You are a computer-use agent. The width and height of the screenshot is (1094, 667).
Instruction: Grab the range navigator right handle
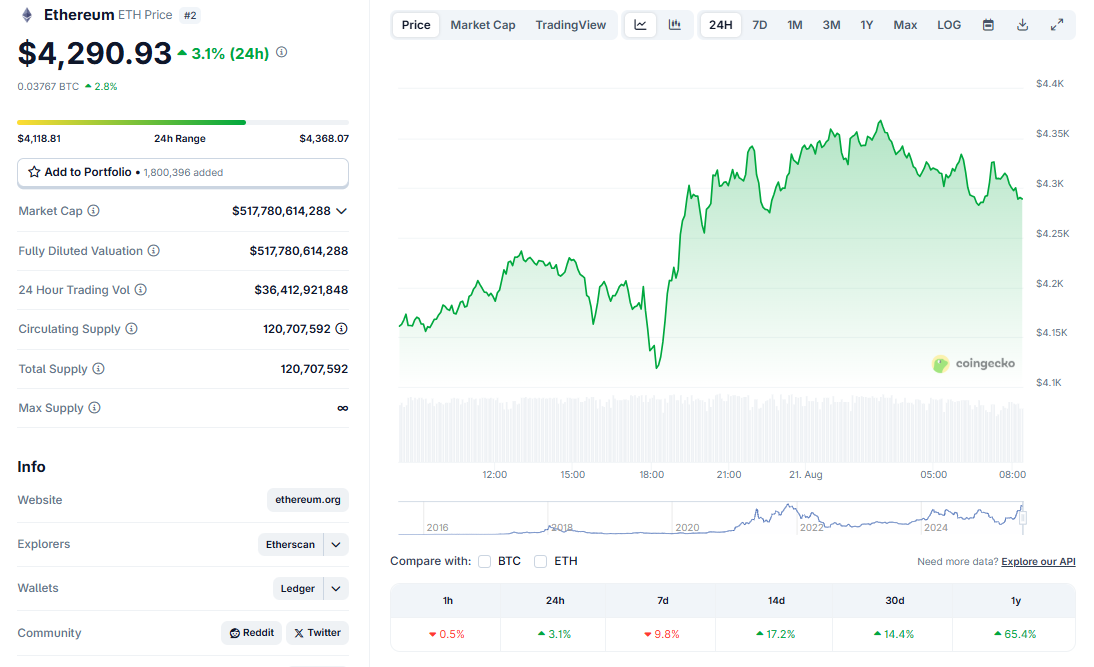tap(1024, 518)
